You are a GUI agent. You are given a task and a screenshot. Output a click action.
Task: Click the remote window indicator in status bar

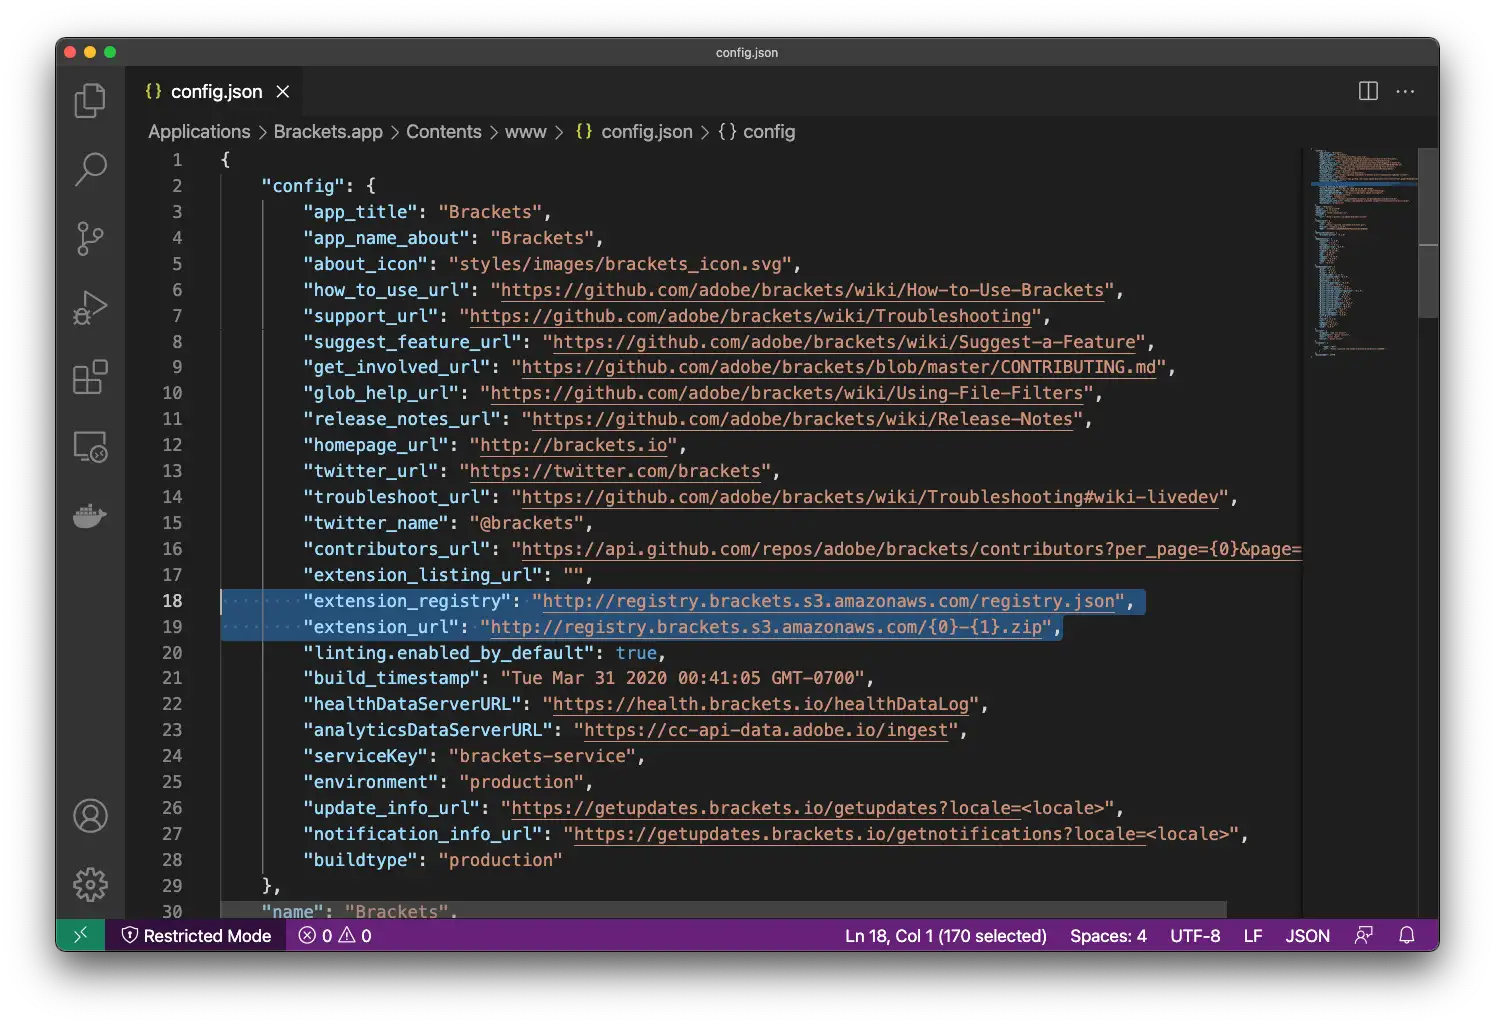80,935
